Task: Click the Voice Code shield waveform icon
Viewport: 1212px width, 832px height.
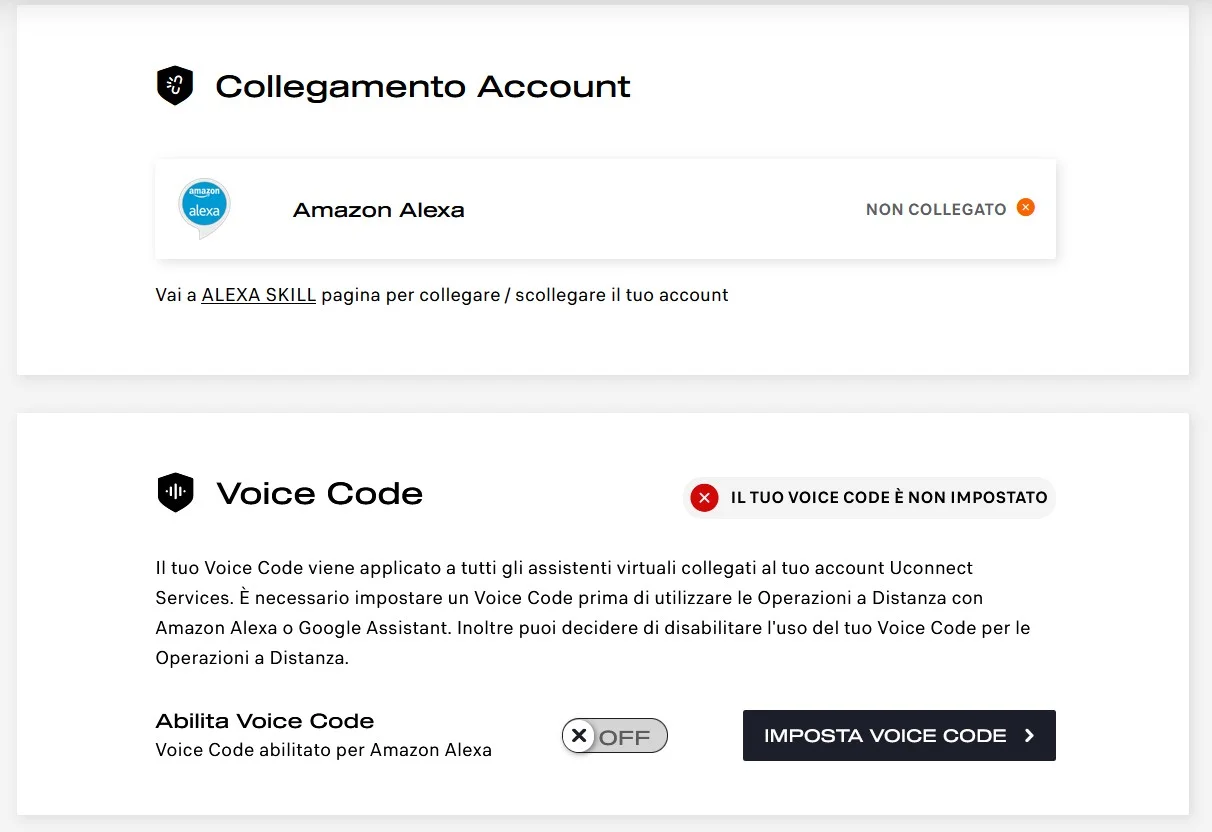Action: [x=175, y=492]
